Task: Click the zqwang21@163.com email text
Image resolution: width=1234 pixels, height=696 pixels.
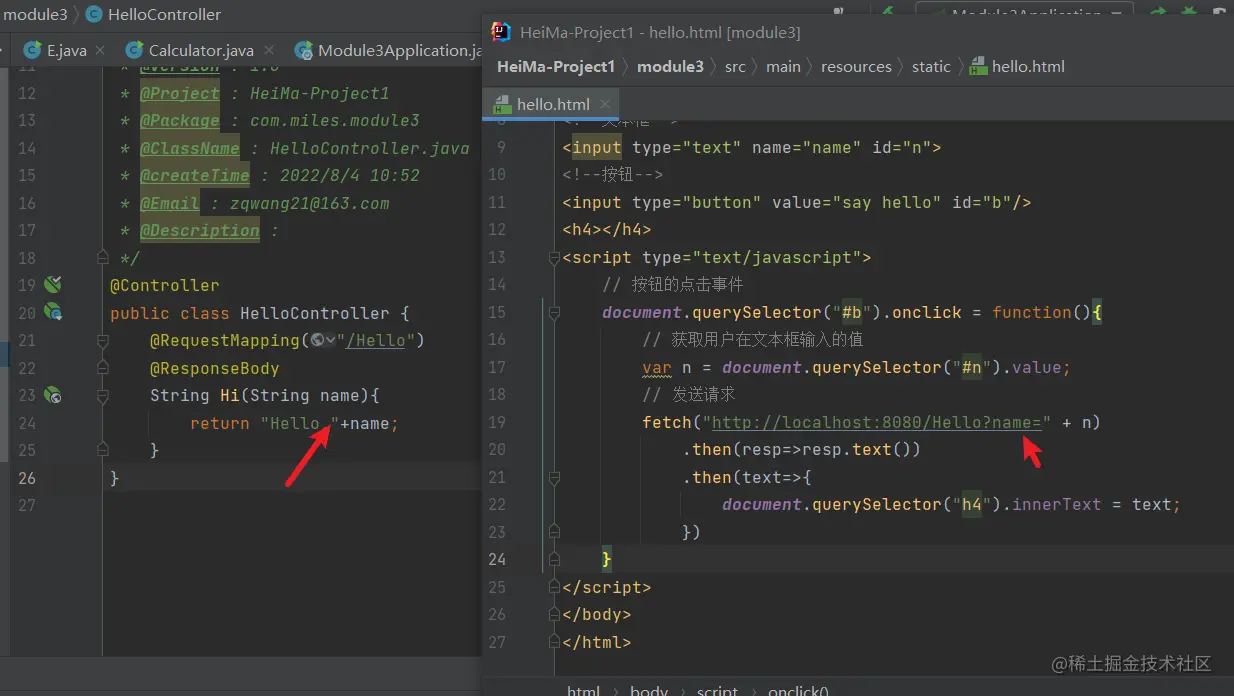Action: click(x=309, y=203)
